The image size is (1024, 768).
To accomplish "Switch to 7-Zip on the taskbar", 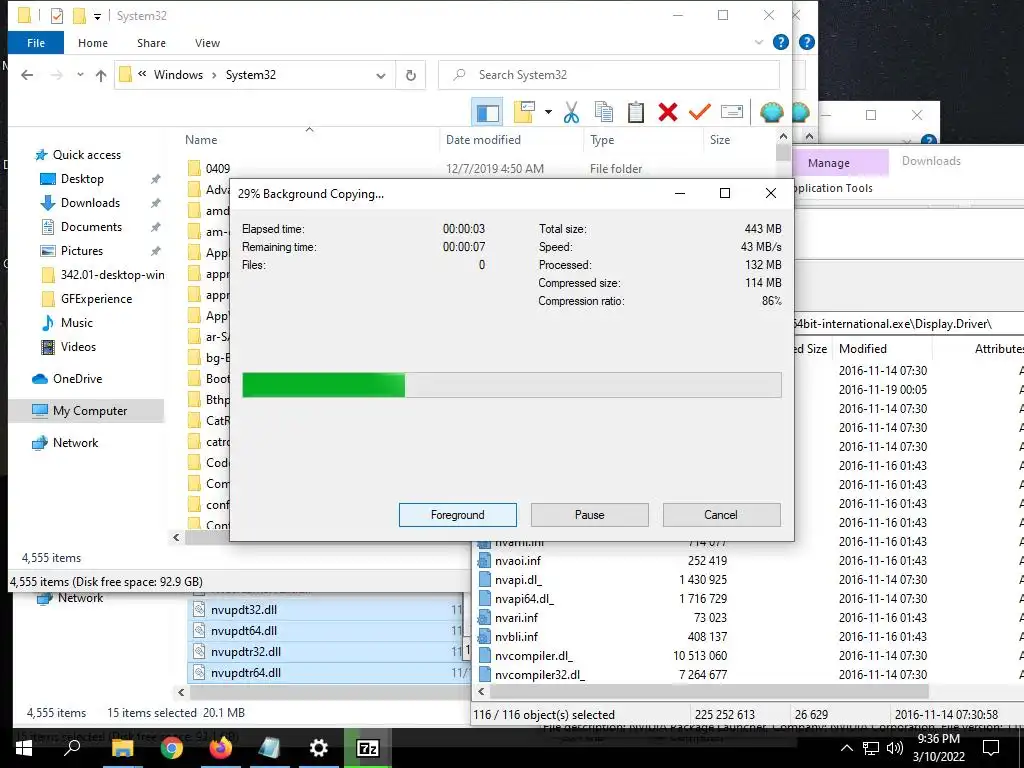I will point(368,748).
